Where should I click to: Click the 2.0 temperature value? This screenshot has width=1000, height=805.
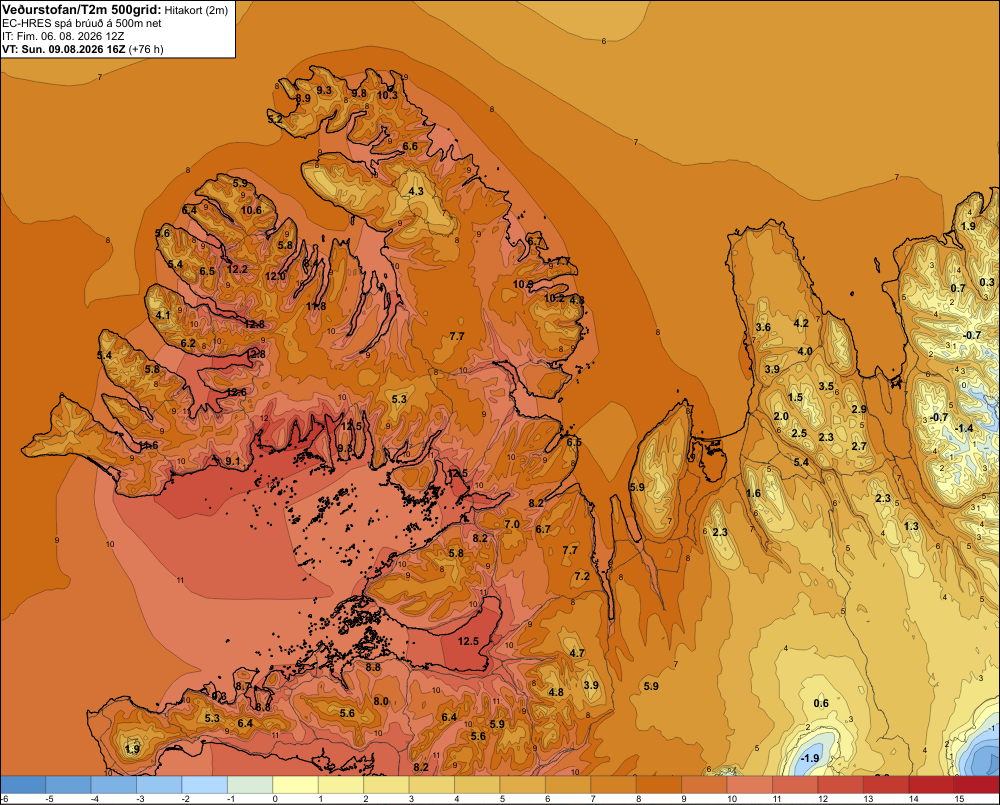[781, 417]
